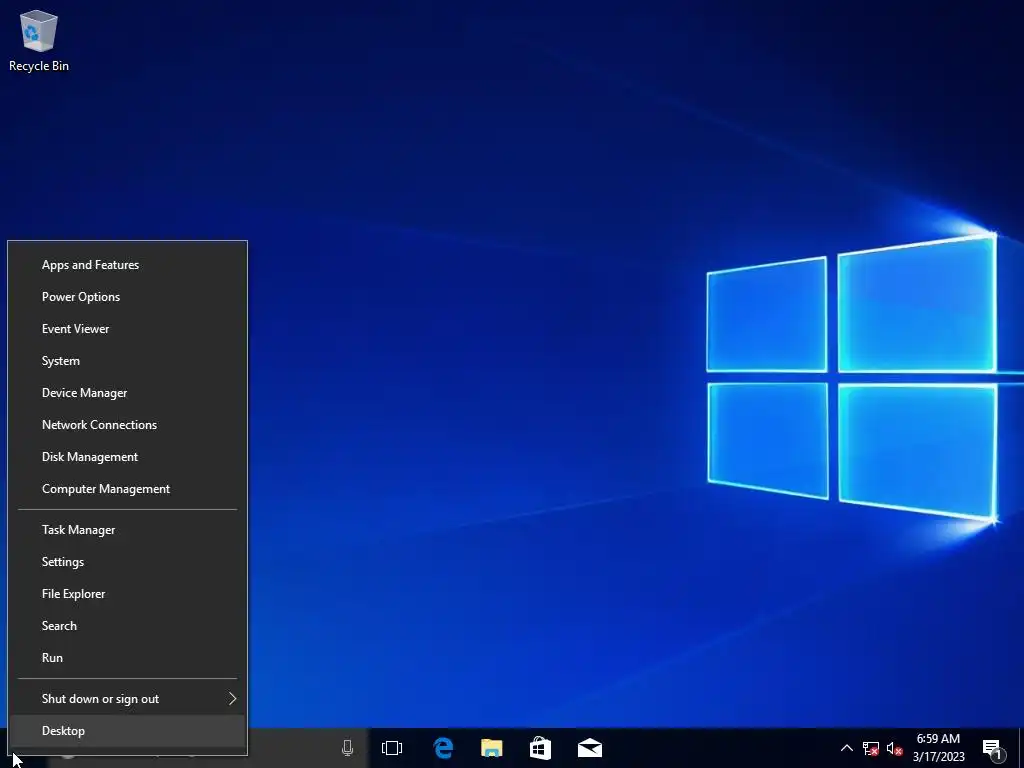The image size is (1024, 768).
Task: Select Disk Management in menu
Action: point(127,456)
